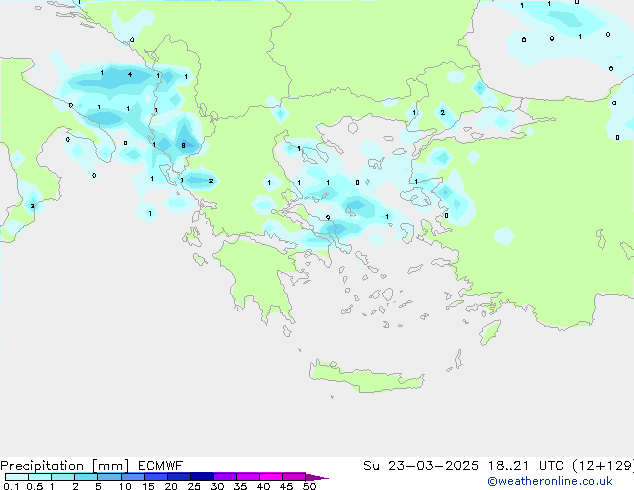Click the over-50 mm legend arrow tip
This screenshot has height=490, width=634.
point(317,477)
